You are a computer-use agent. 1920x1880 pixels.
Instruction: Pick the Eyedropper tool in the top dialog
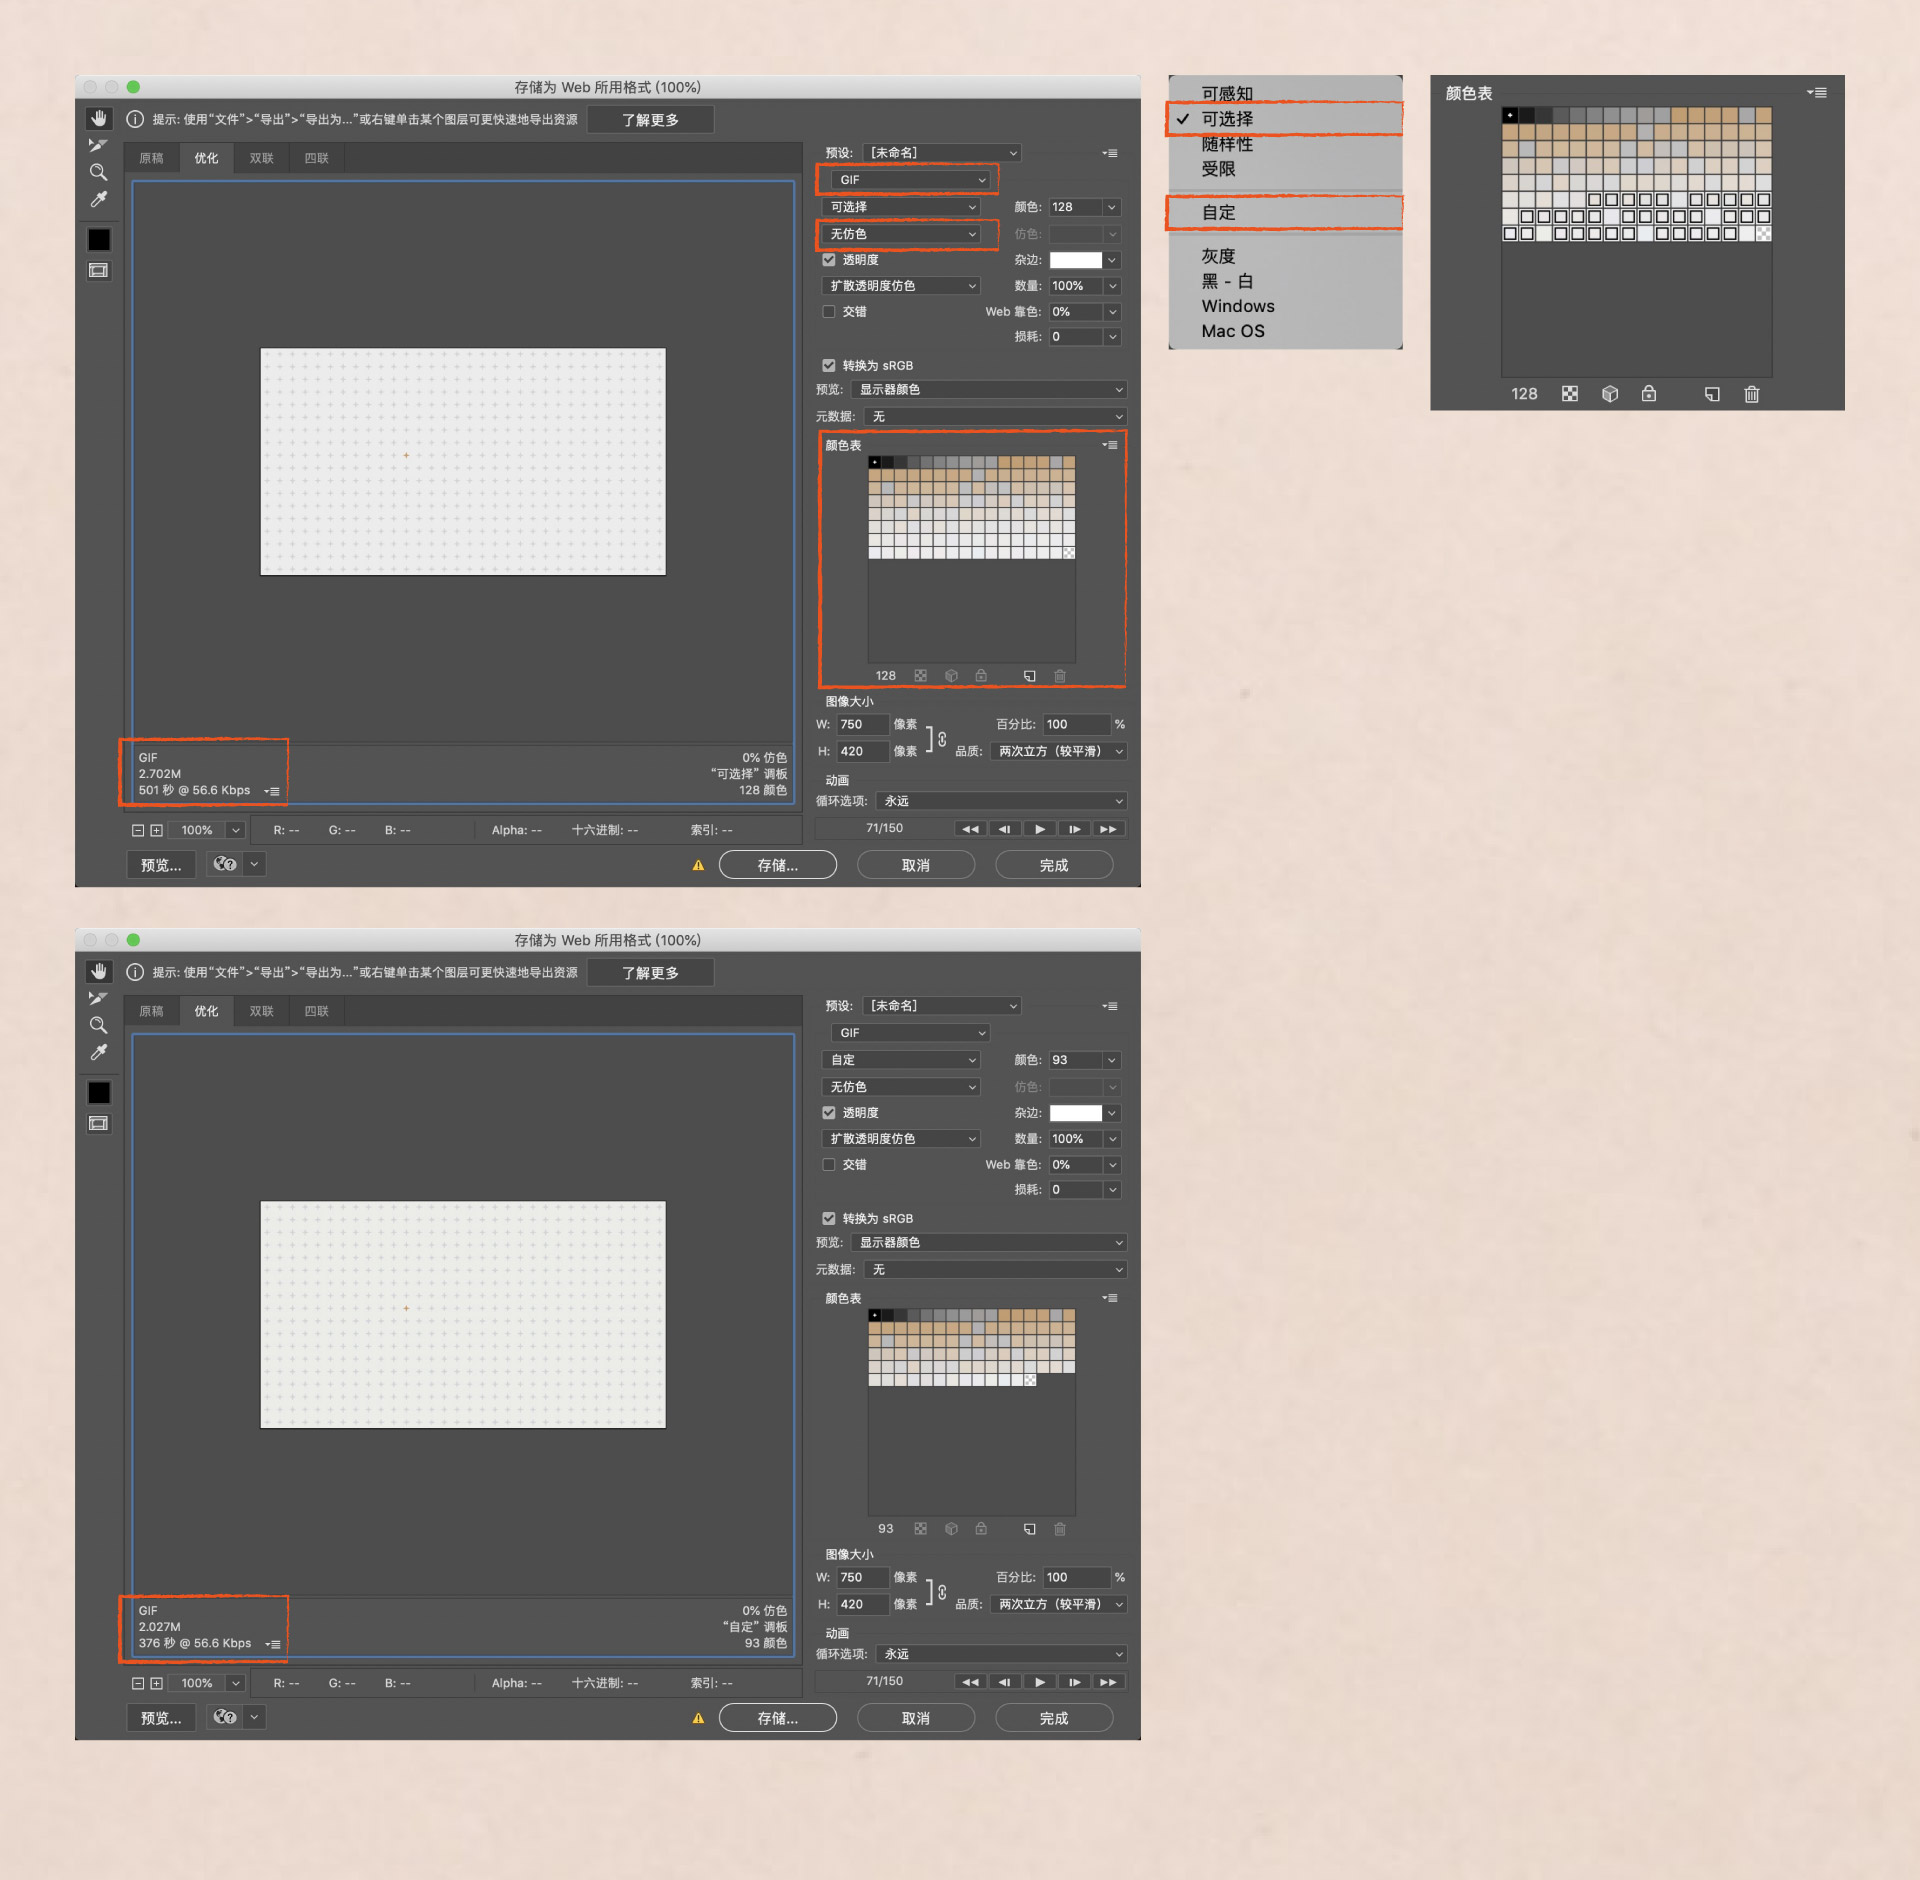[x=99, y=200]
